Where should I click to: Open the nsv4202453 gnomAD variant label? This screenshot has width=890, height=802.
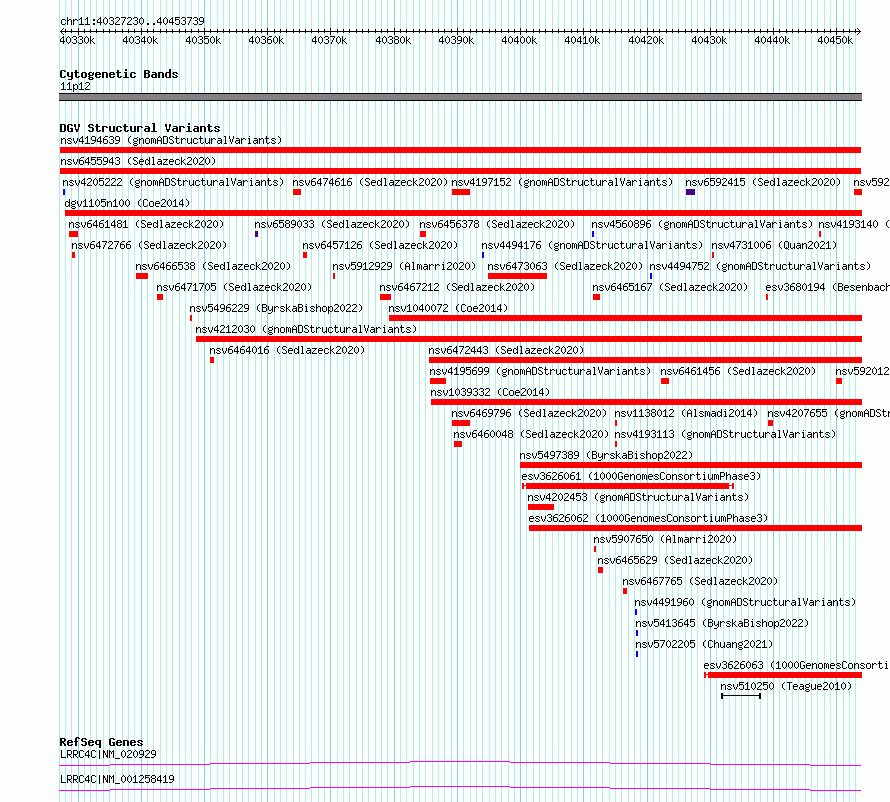(x=638, y=497)
